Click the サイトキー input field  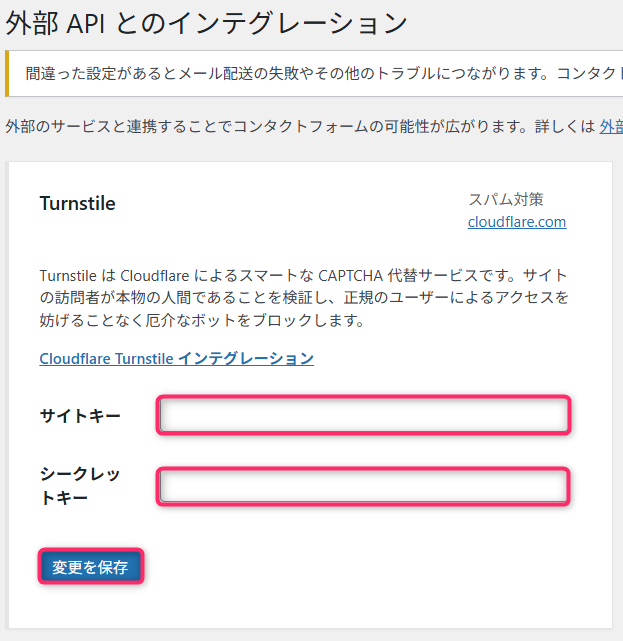[x=364, y=415]
